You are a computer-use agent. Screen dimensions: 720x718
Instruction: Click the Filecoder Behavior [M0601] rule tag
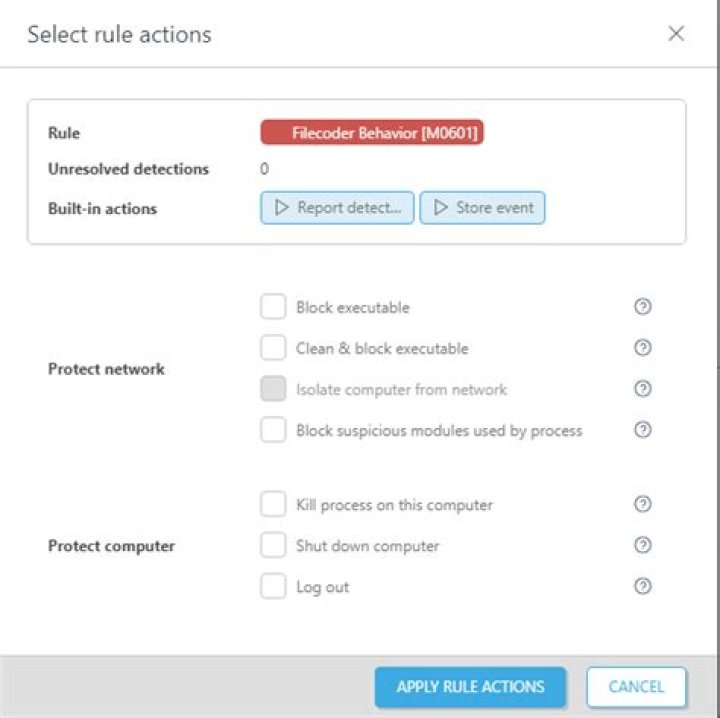pyautogui.click(x=372, y=133)
